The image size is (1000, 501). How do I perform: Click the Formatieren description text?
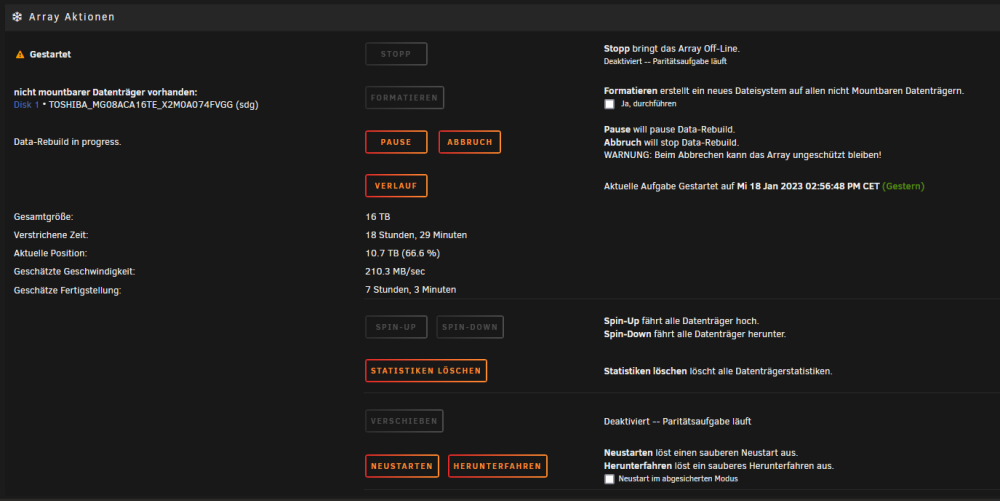784,91
